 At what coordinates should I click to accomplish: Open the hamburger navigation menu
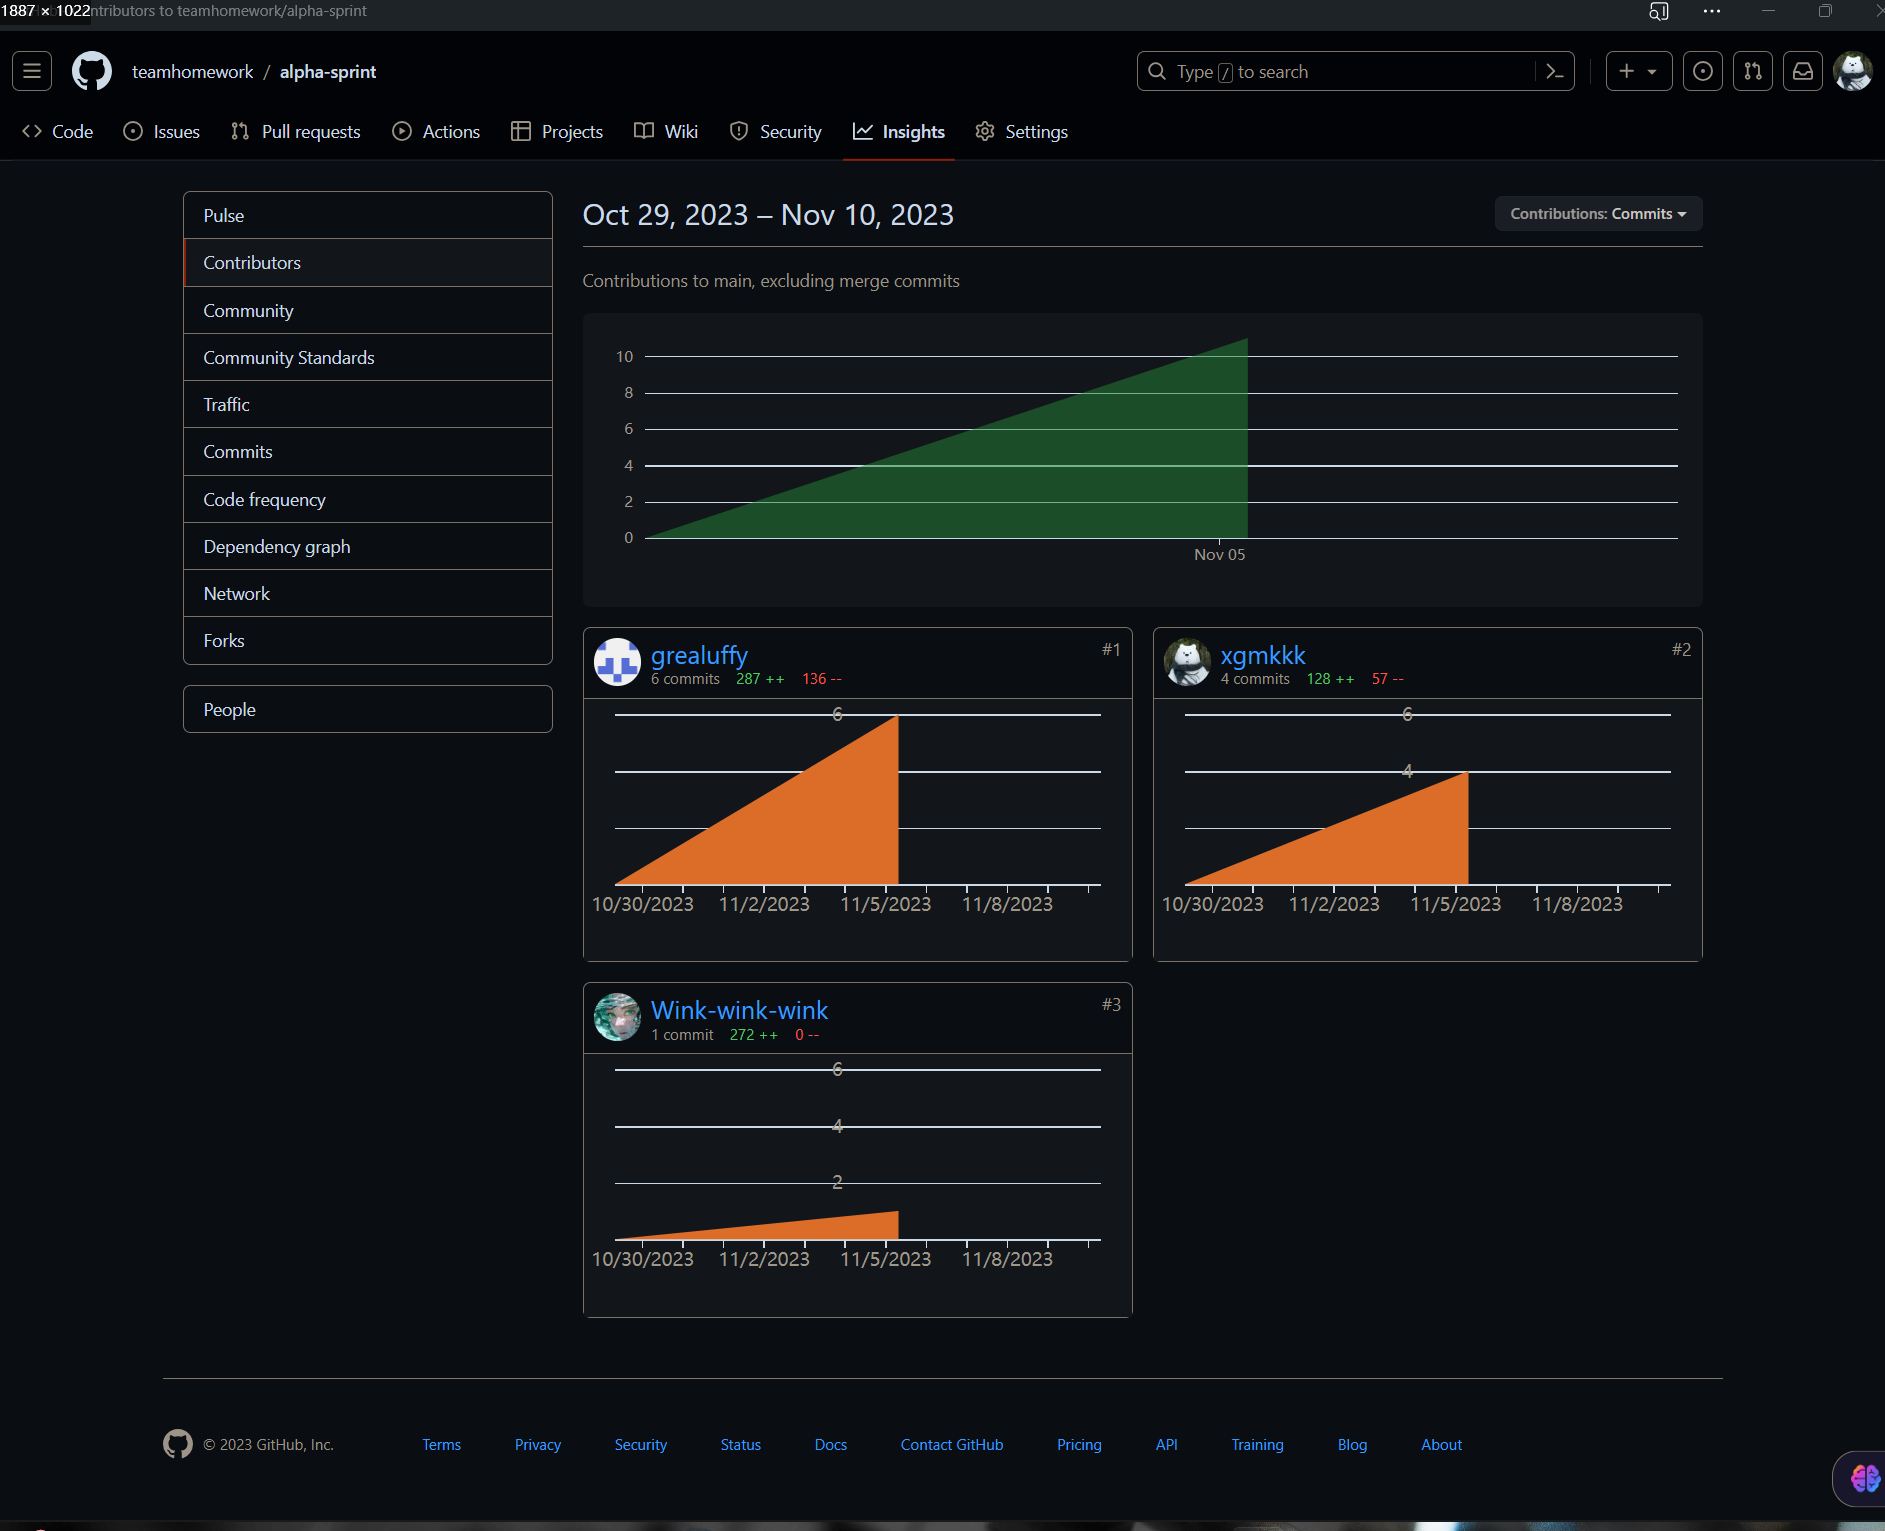[x=32, y=71]
